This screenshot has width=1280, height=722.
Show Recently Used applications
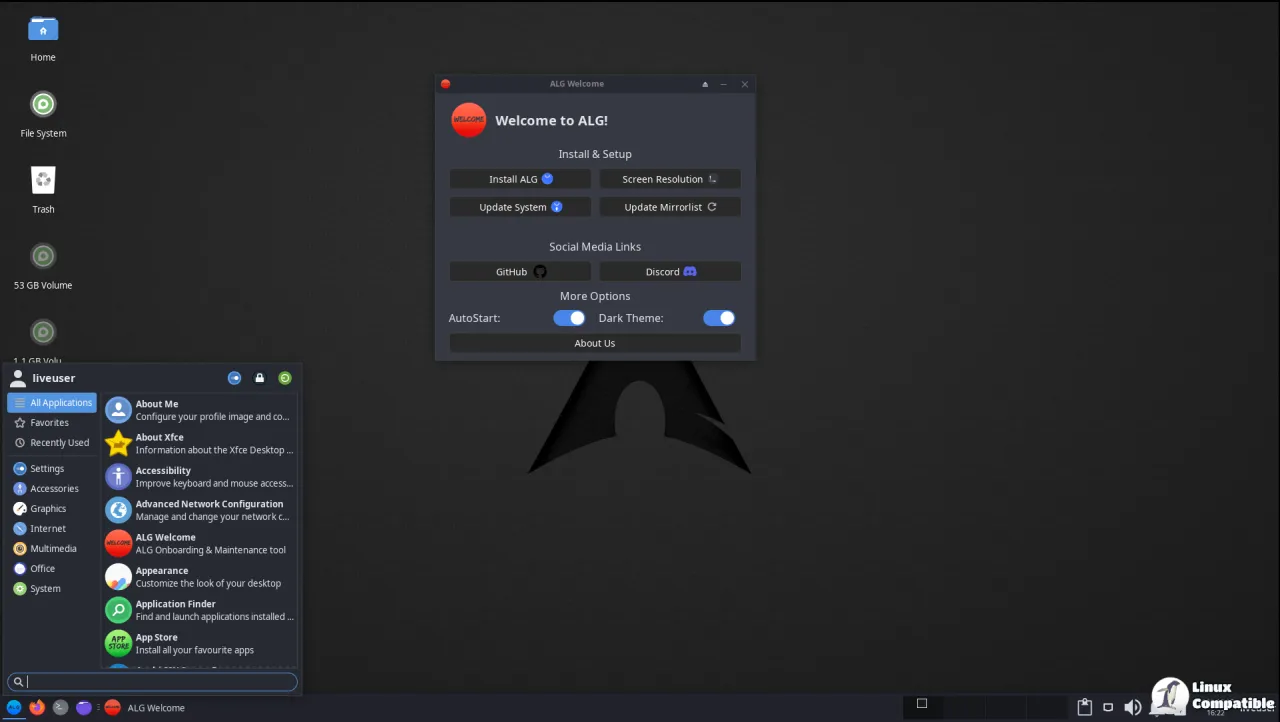point(52,443)
